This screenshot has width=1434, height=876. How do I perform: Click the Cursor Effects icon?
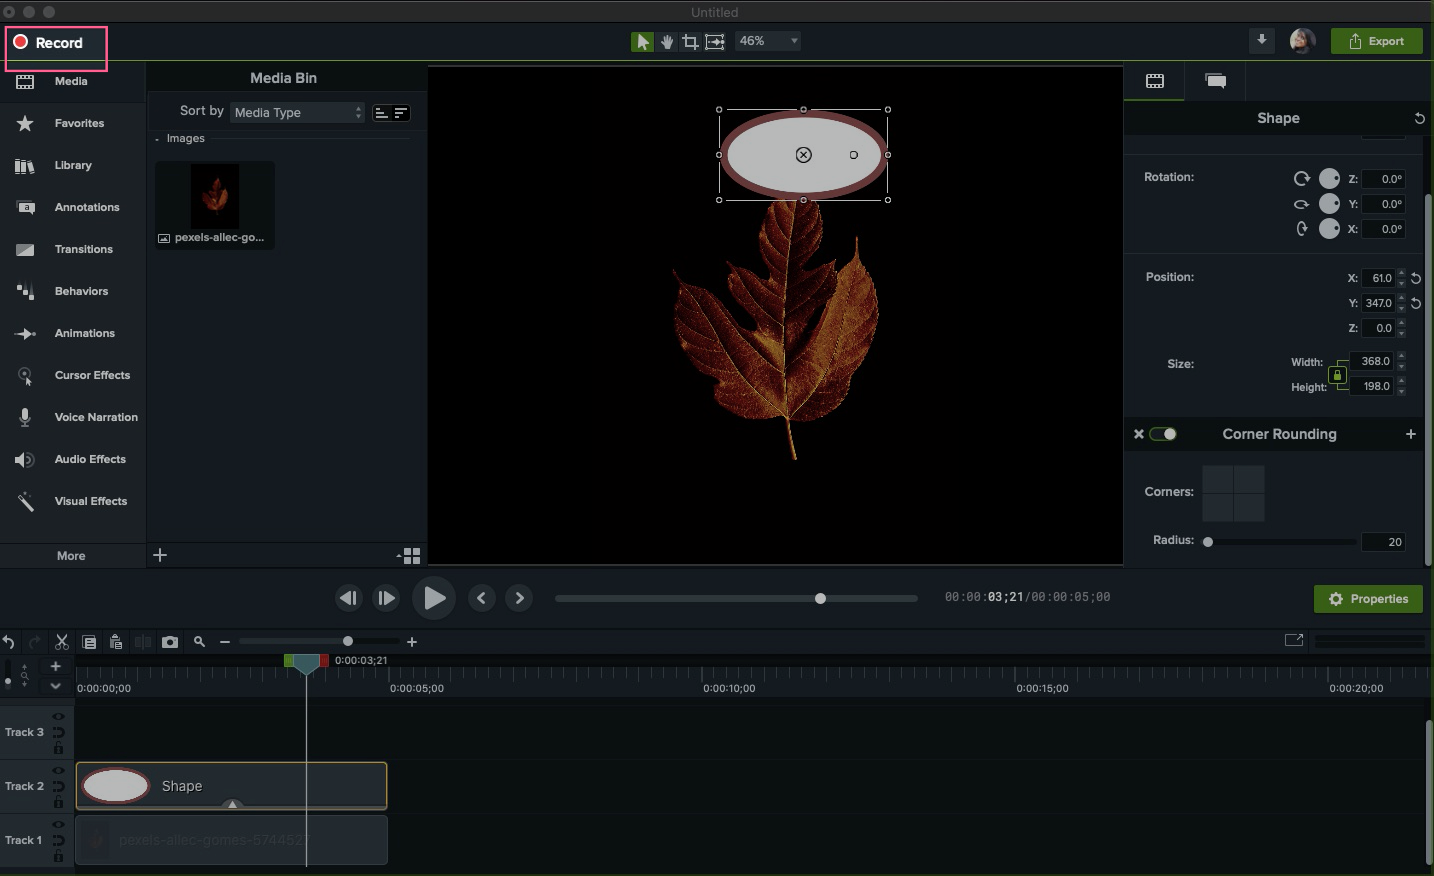tap(26, 376)
